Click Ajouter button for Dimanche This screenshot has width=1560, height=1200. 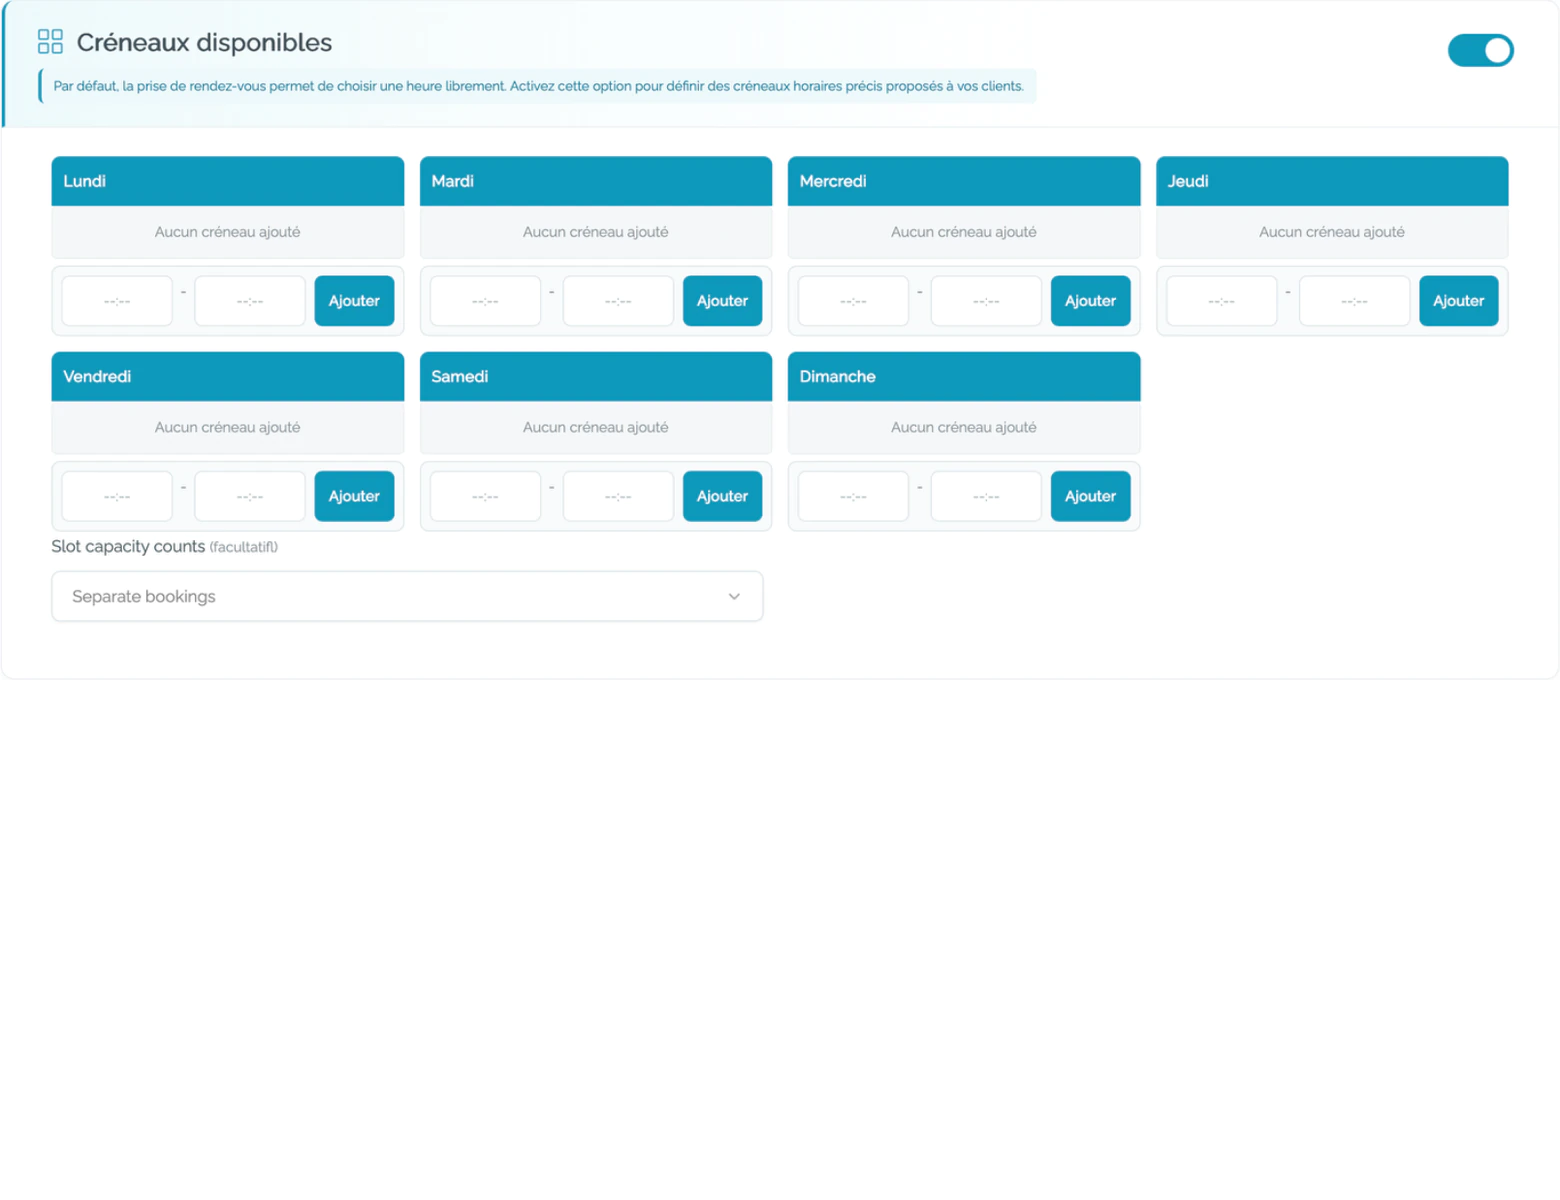click(1090, 496)
